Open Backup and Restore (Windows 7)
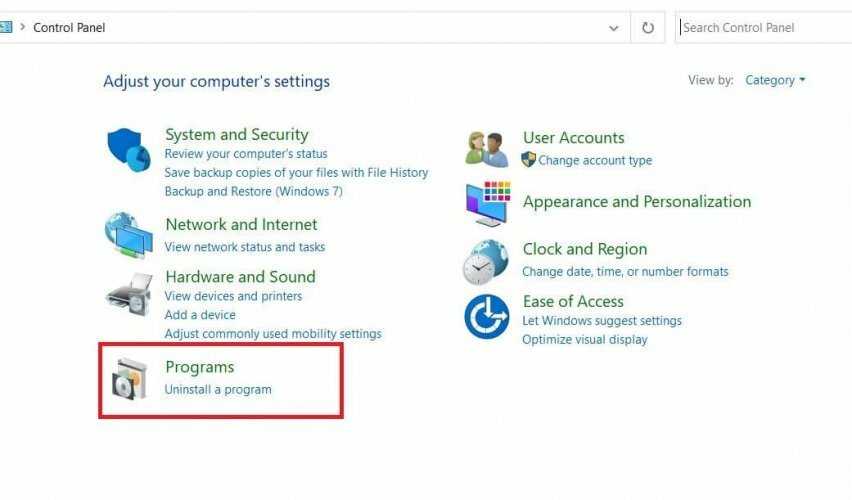The height and width of the screenshot is (500, 852). pos(253,191)
